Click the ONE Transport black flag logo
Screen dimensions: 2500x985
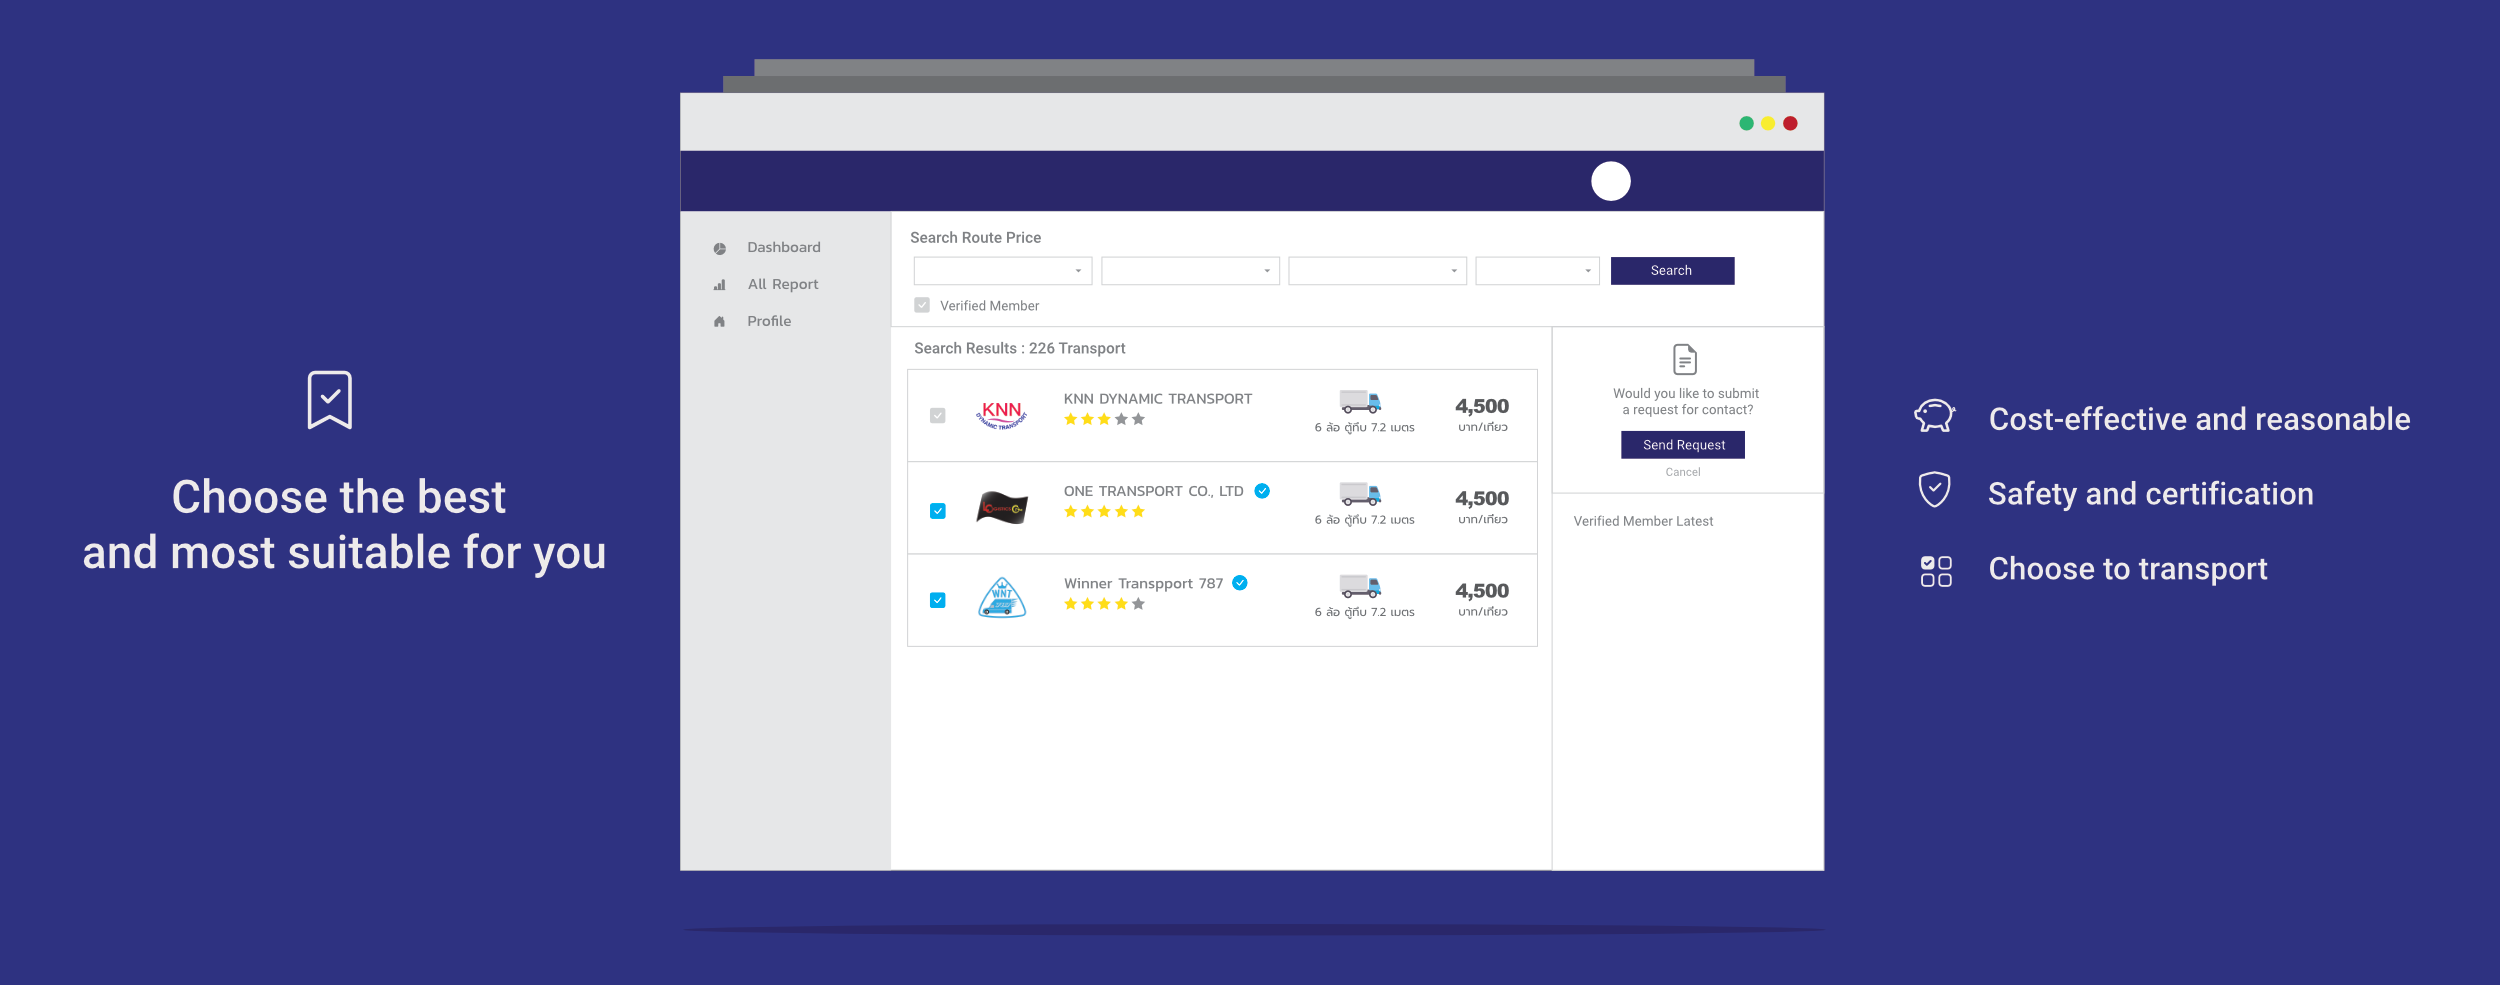[1001, 508]
